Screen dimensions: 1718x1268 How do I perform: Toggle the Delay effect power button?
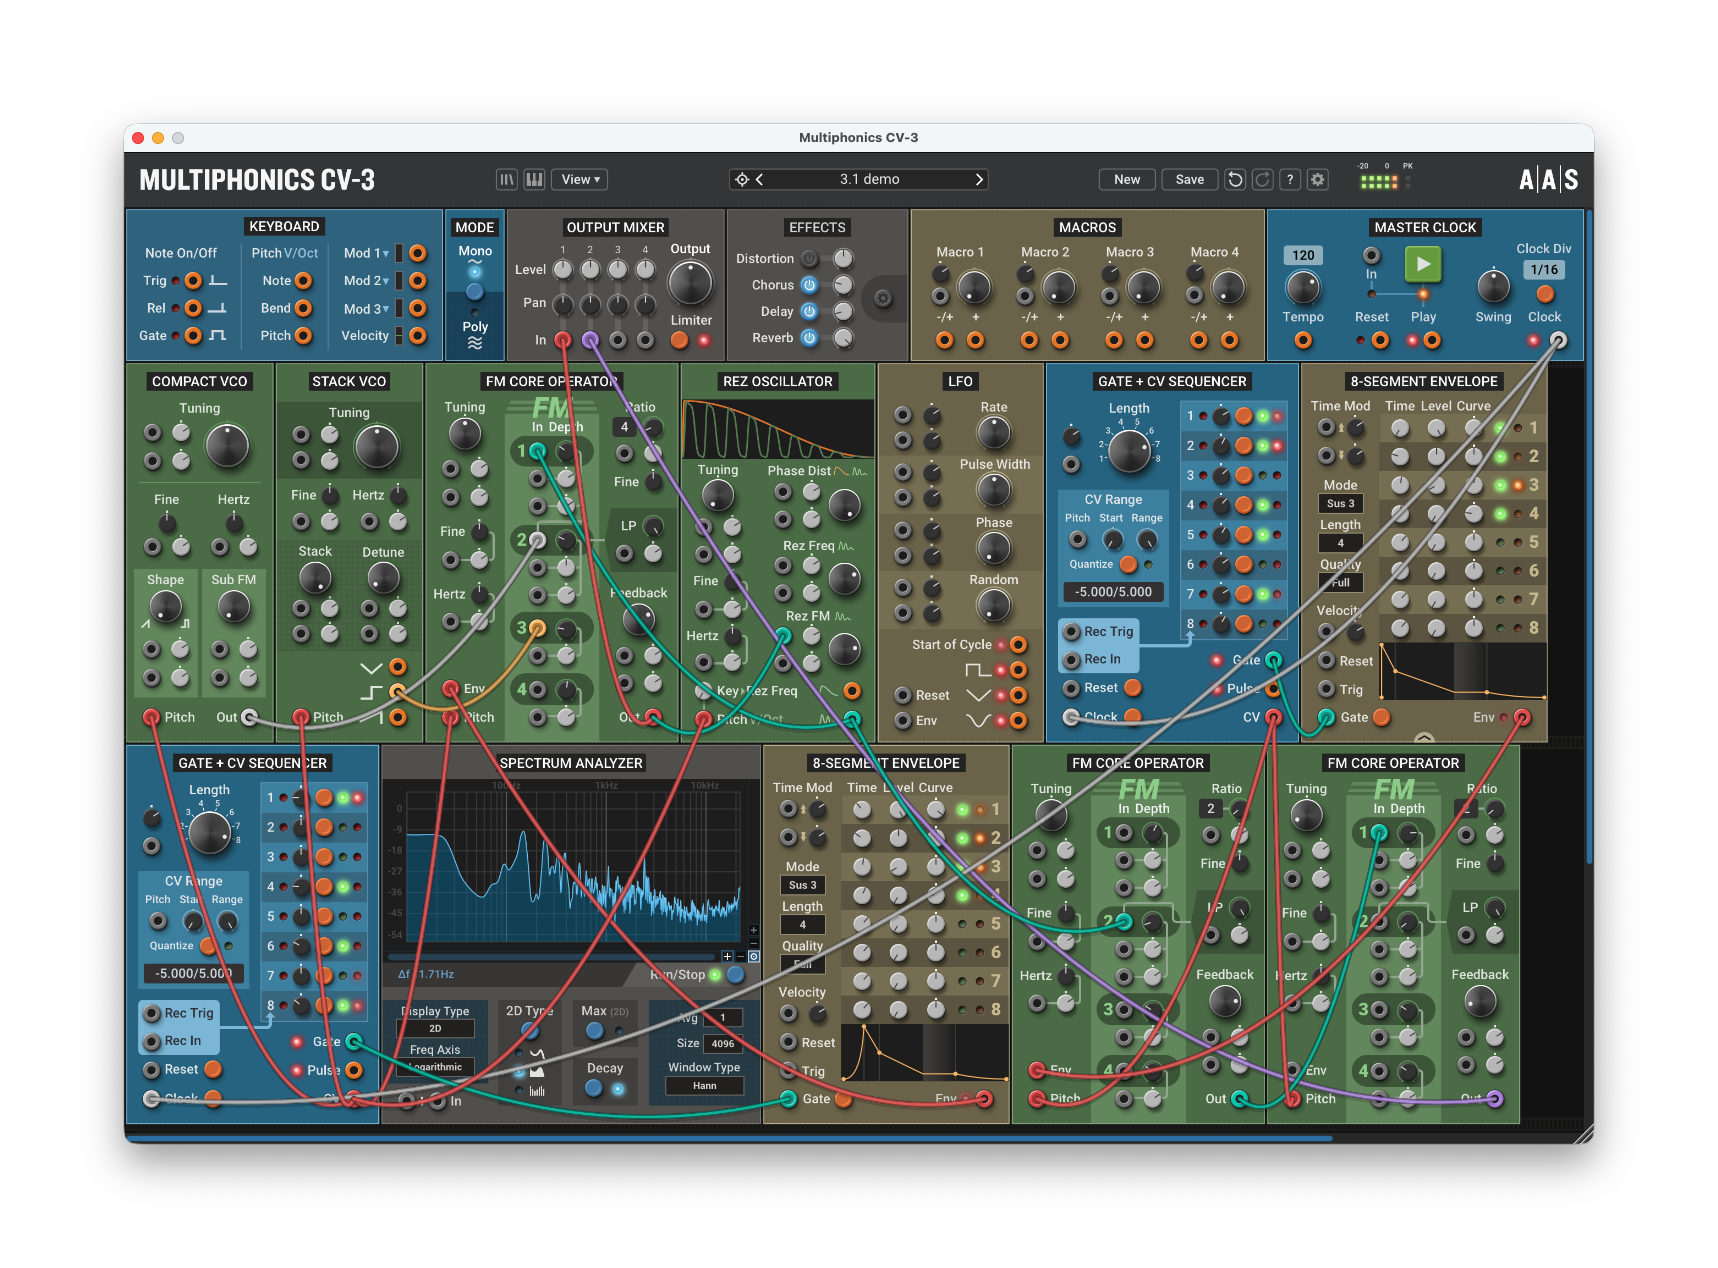(809, 312)
